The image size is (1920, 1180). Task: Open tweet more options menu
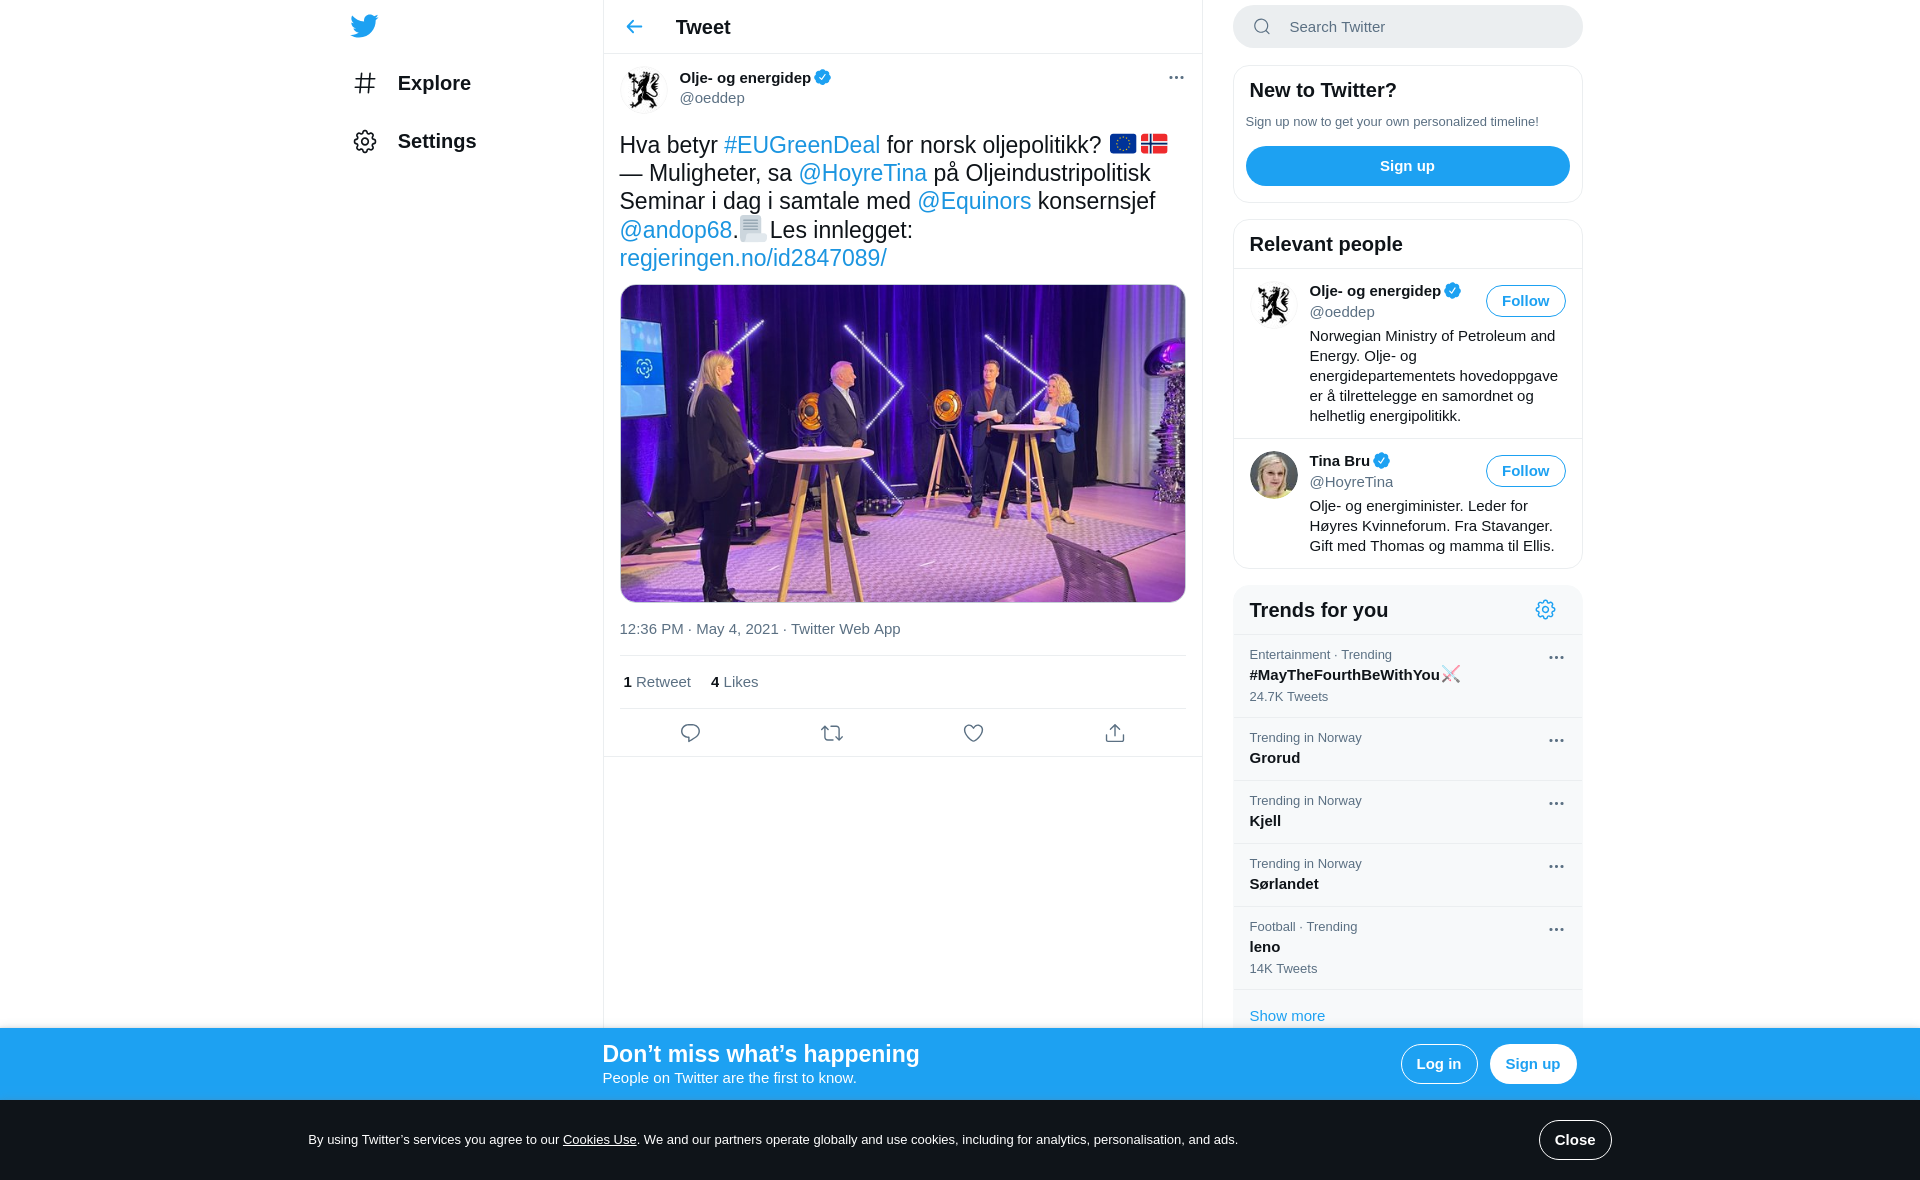(1176, 78)
